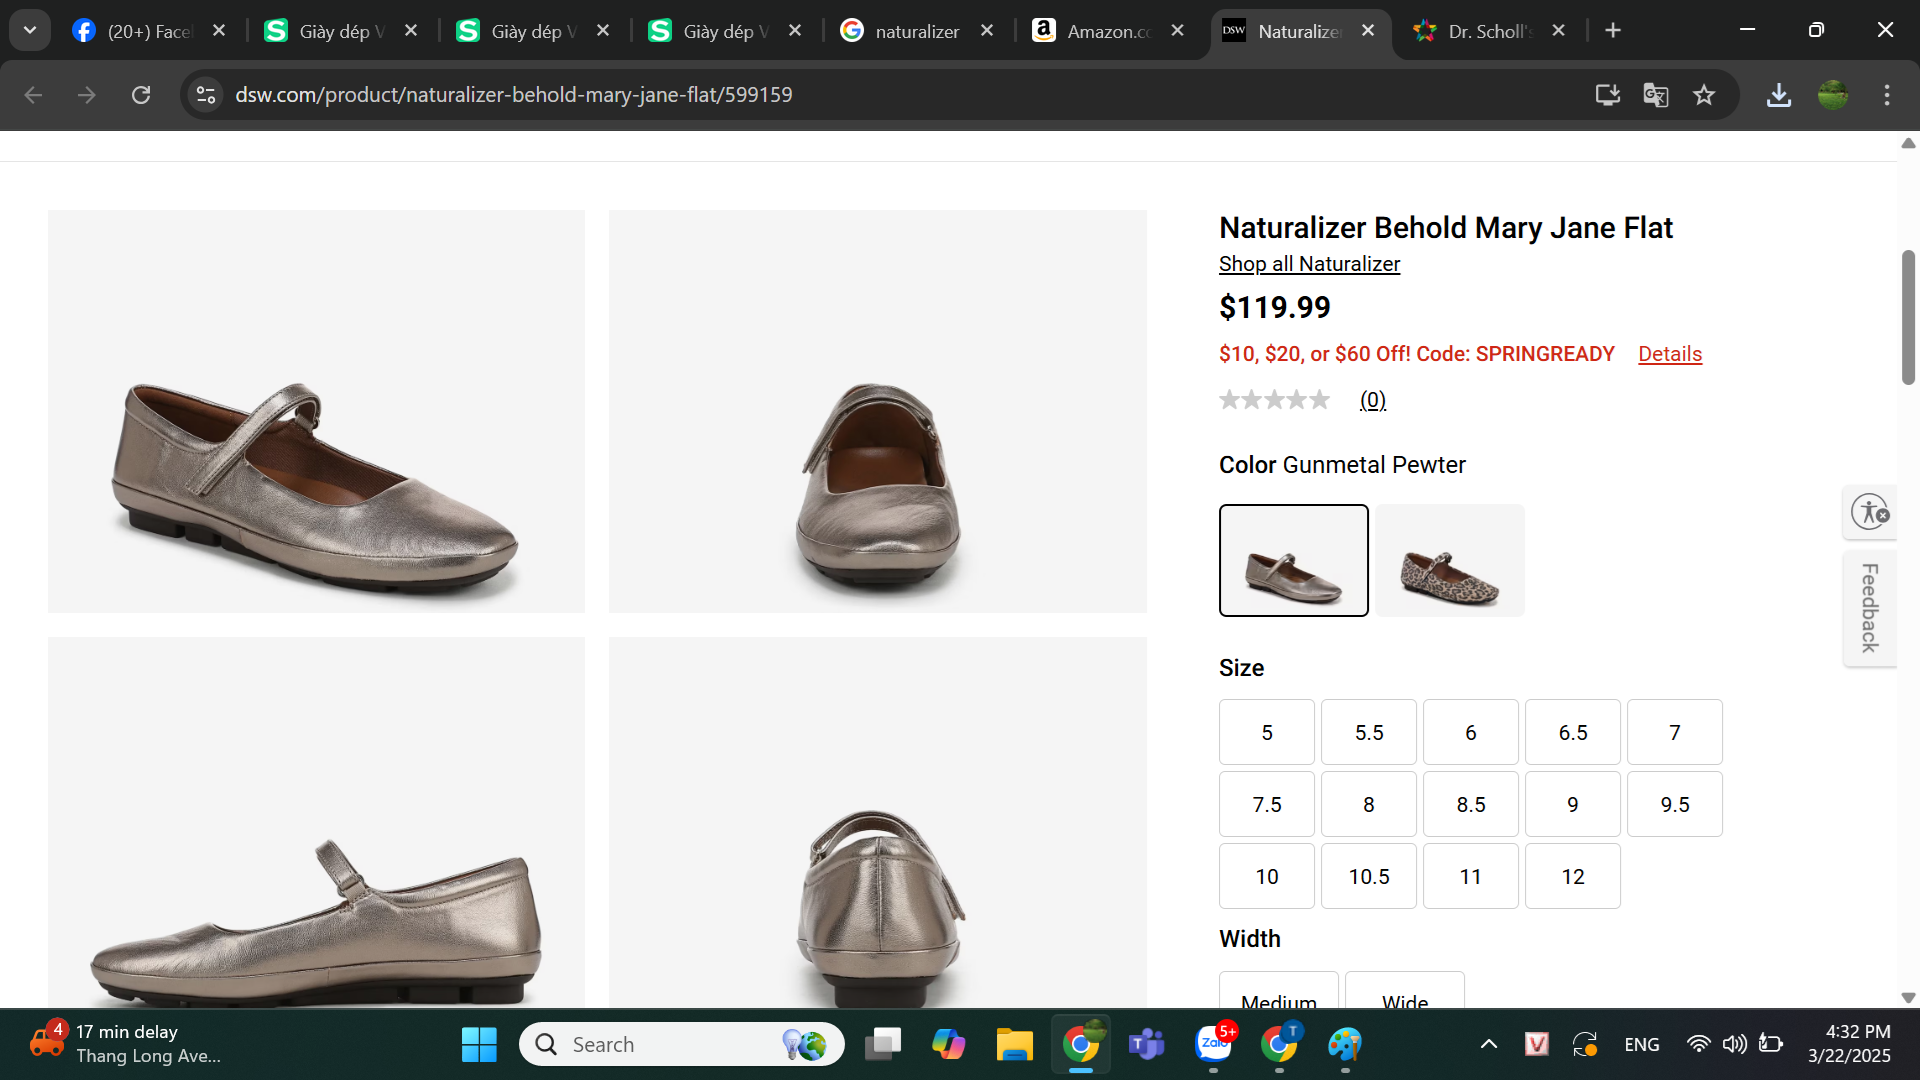Expand the Feedback side tab
Image resolution: width=1920 pixels, height=1080 pixels.
[1869, 608]
